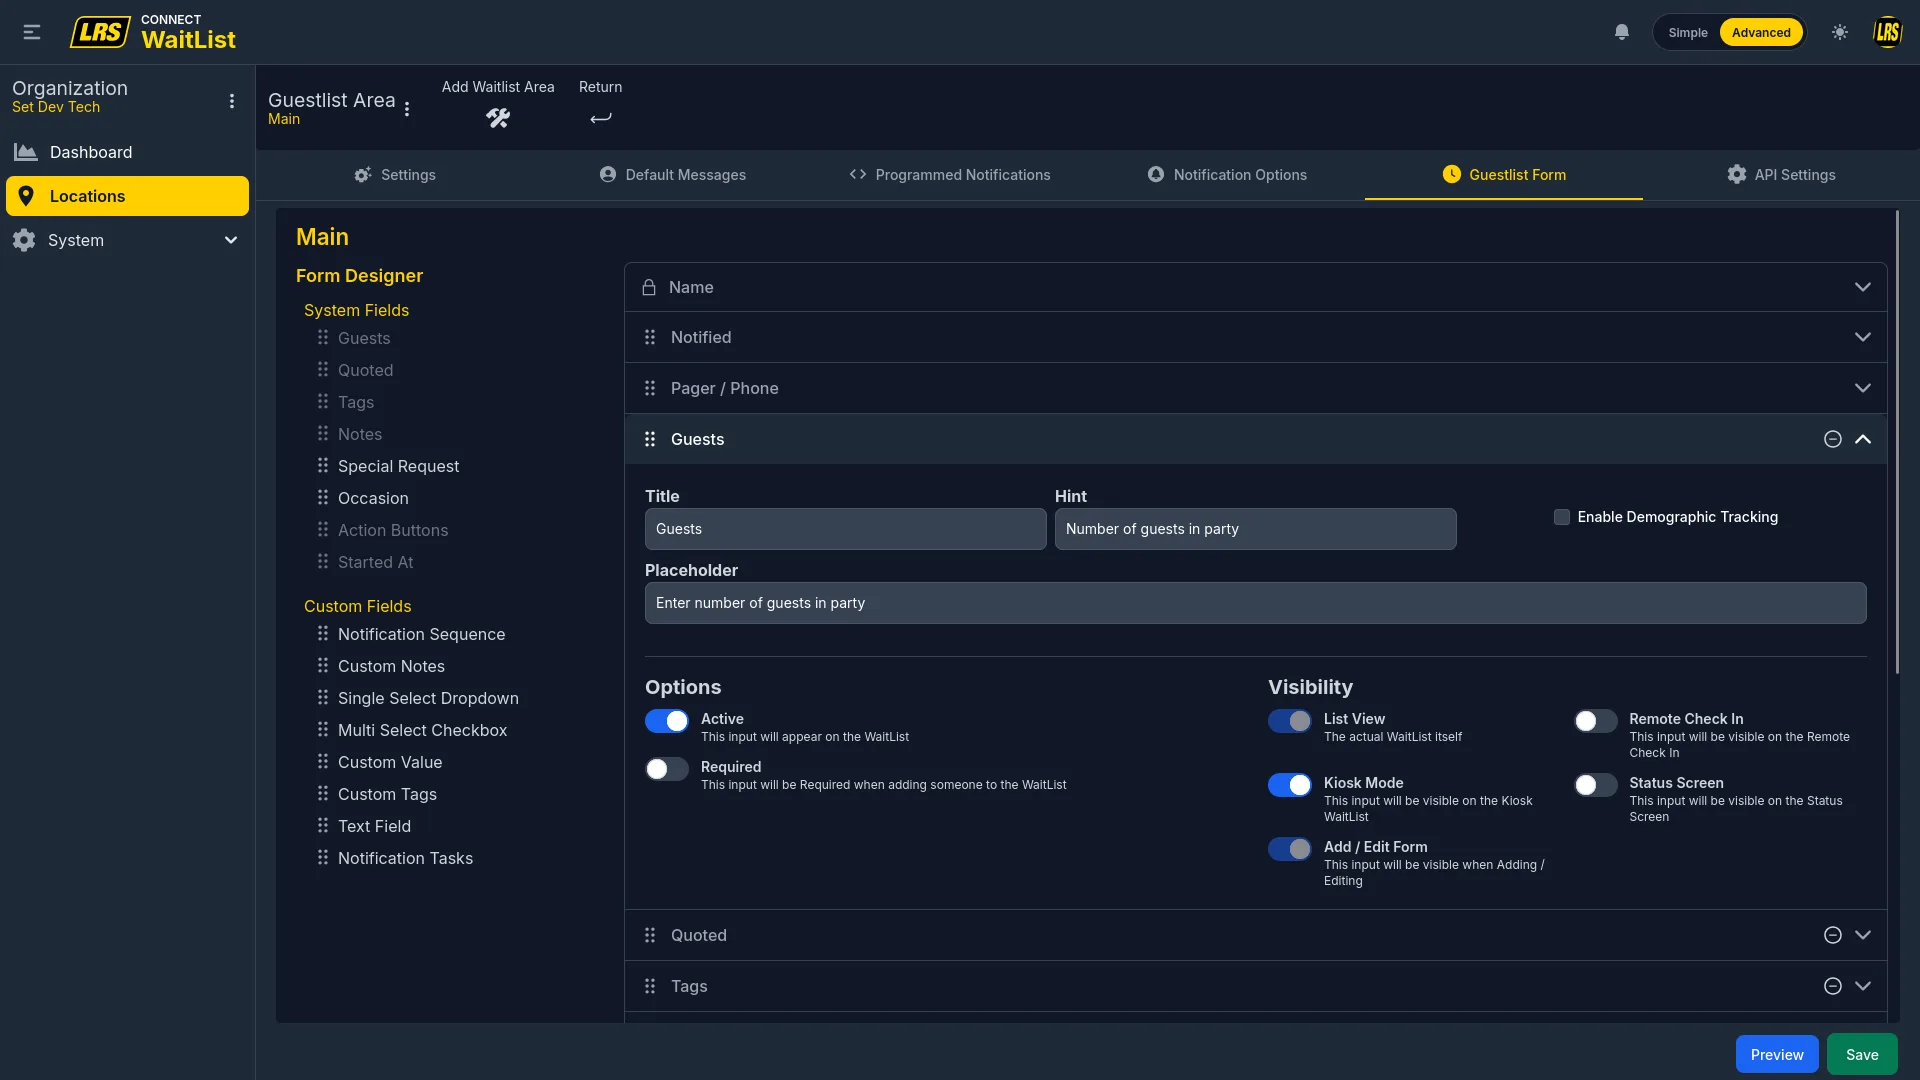Remove the Quoted field with minus icon
The image size is (1920, 1080).
(1833, 935)
